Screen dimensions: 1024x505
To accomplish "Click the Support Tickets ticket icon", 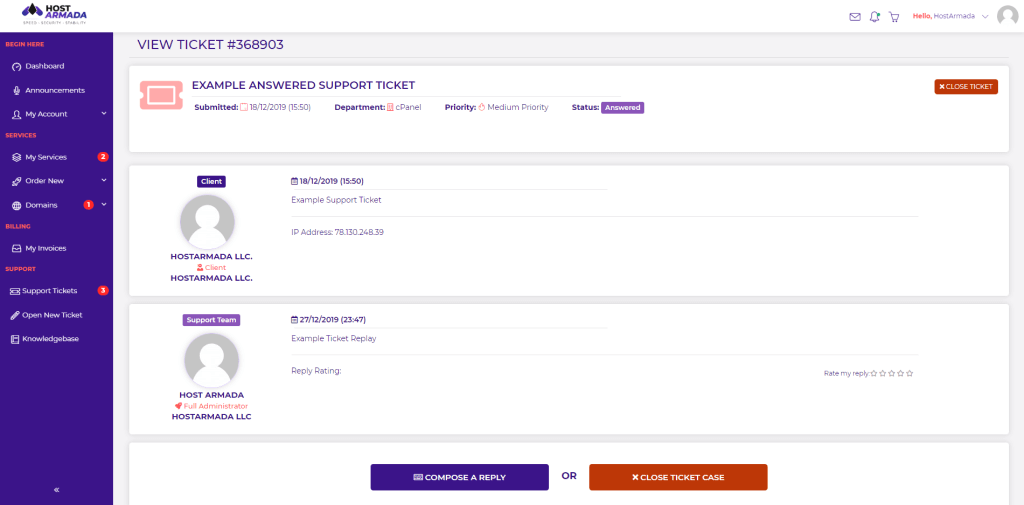I will (x=14, y=291).
